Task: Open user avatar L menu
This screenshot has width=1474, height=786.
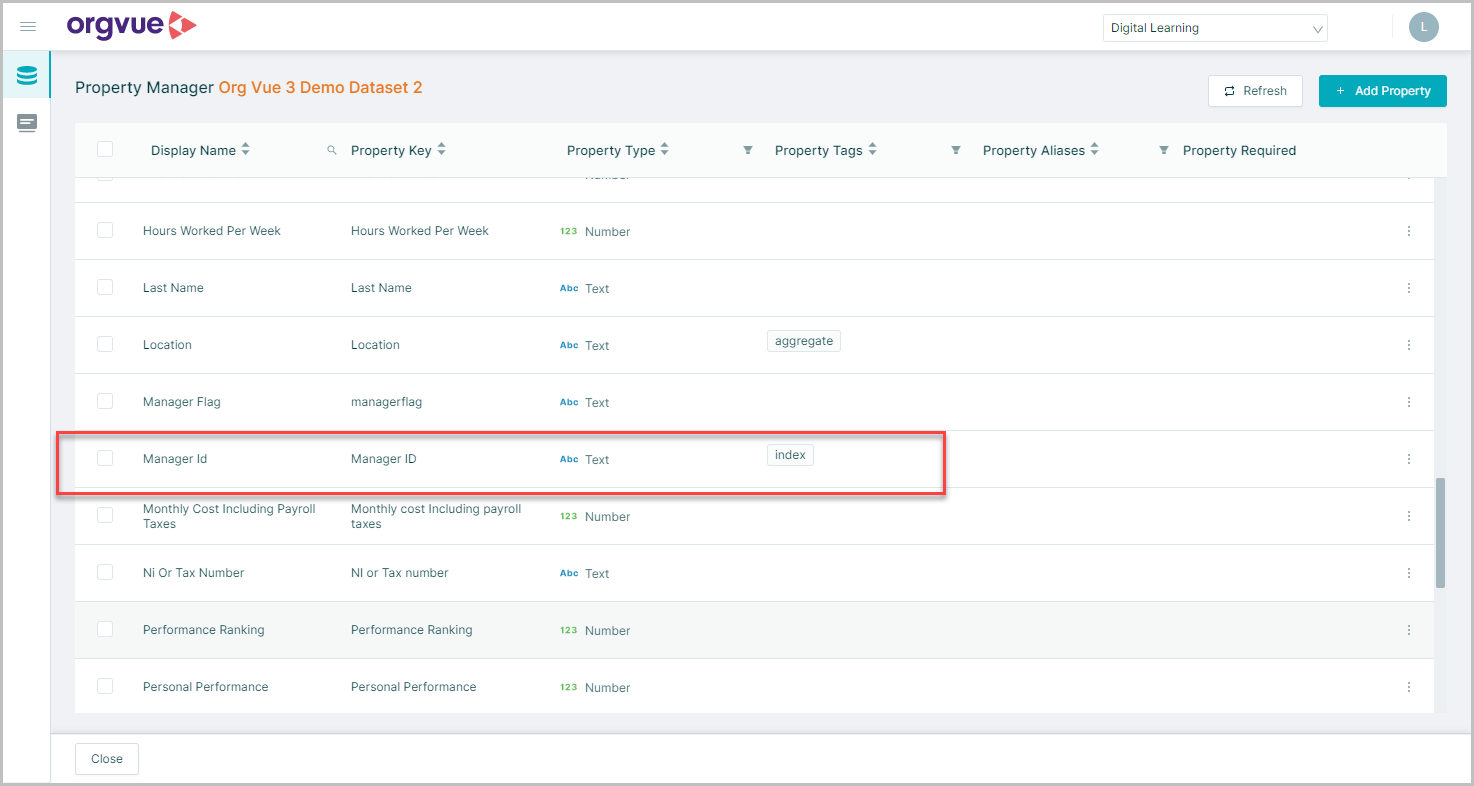Action: click(x=1423, y=28)
